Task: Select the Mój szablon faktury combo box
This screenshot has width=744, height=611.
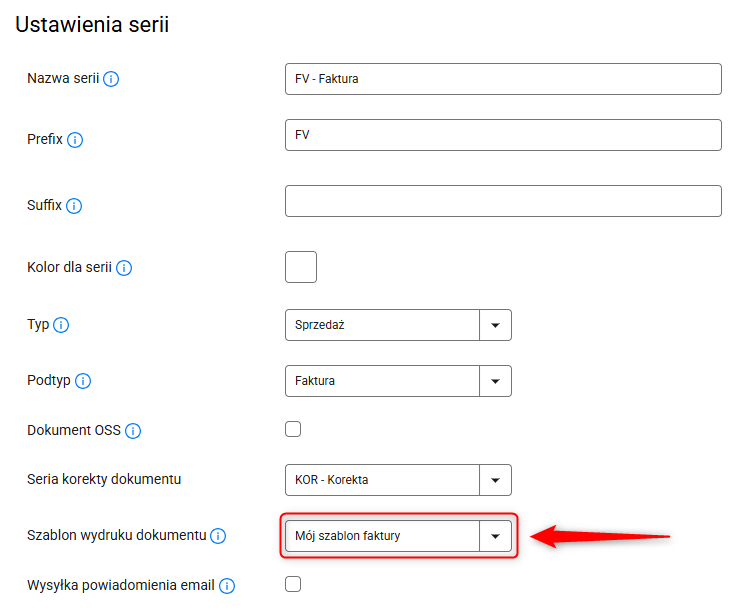Action: pos(382,536)
